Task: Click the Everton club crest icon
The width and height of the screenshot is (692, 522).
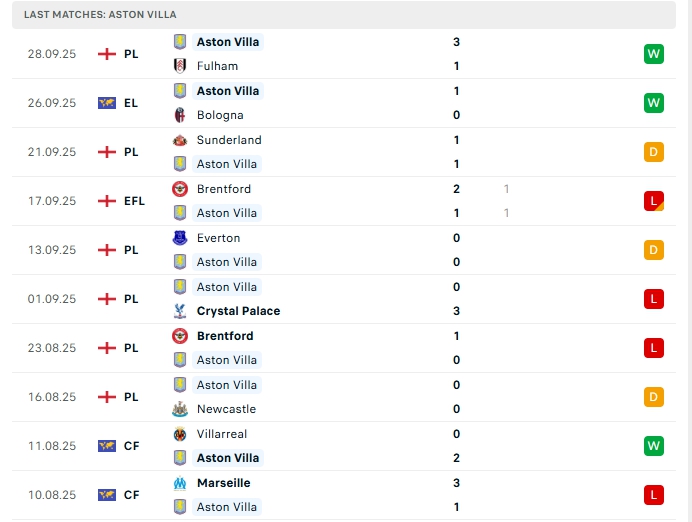Action: [x=180, y=238]
